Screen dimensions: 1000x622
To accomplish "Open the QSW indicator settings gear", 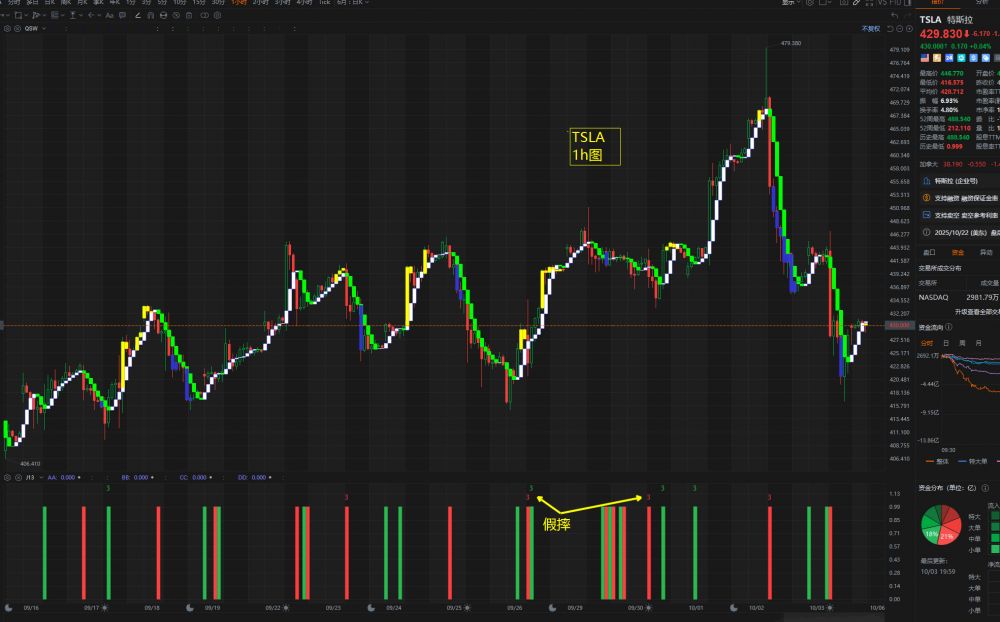I will (9, 29).
